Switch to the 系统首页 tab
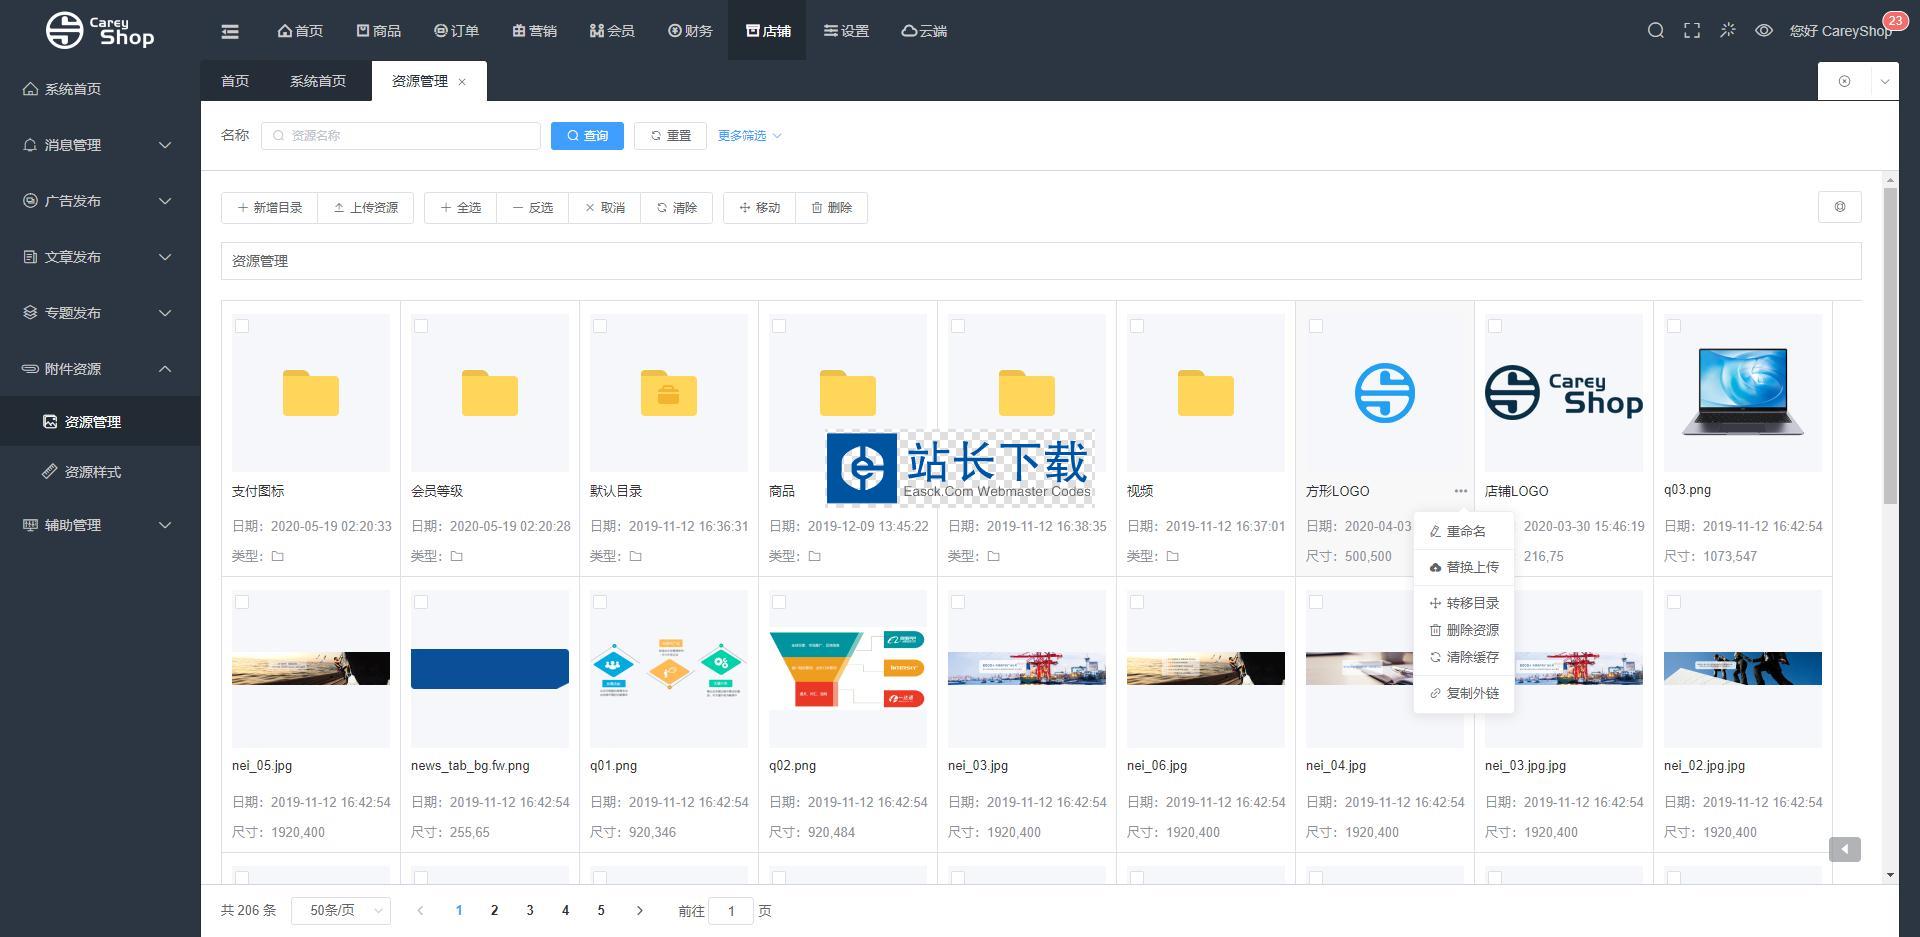This screenshot has width=1920, height=937. pyautogui.click(x=317, y=80)
